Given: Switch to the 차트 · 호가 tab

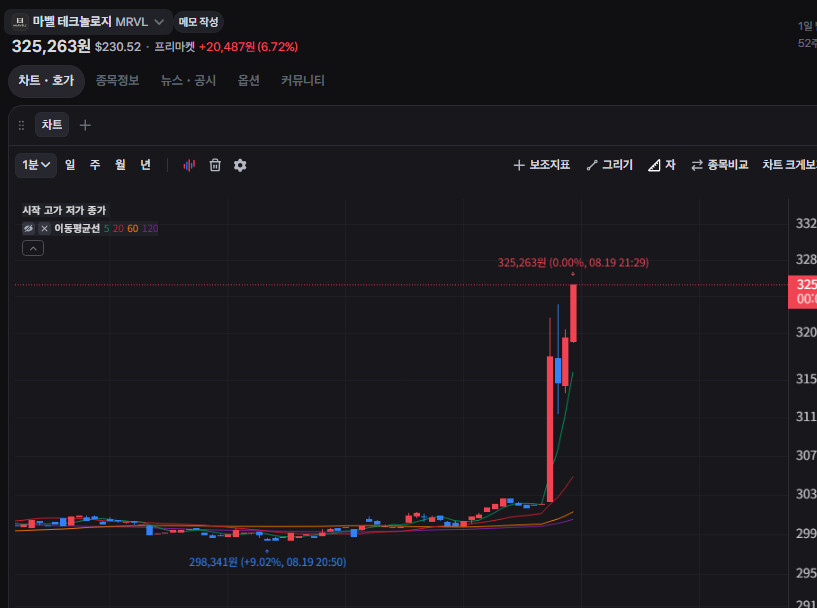Looking at the screenshot, I should pyautogui.click(x=46, y=81).
